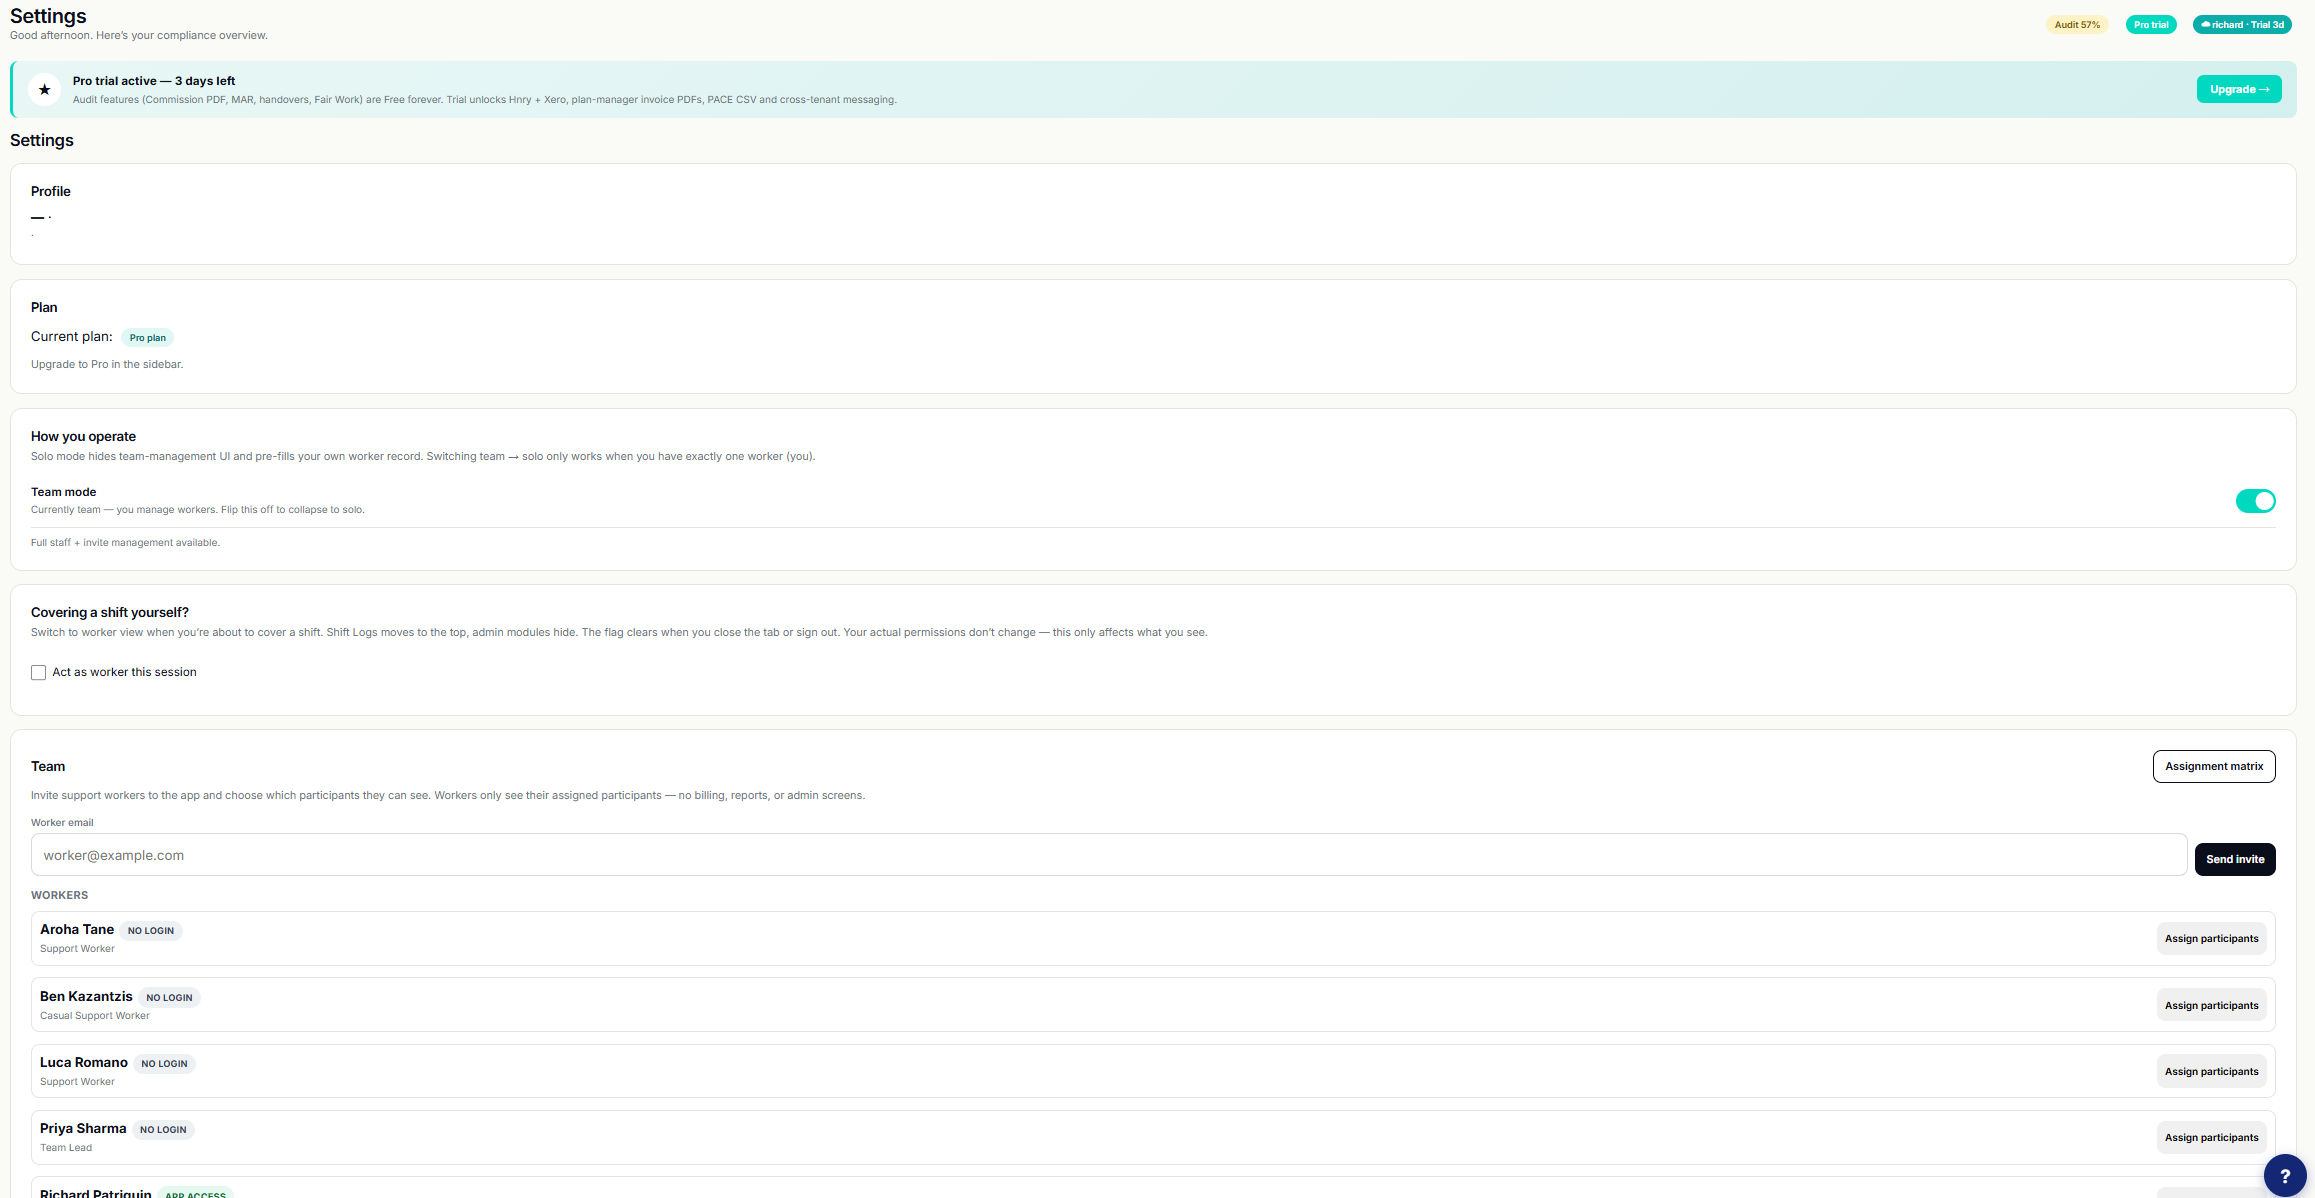Toggle Team mode switch off

point(2255,501)
